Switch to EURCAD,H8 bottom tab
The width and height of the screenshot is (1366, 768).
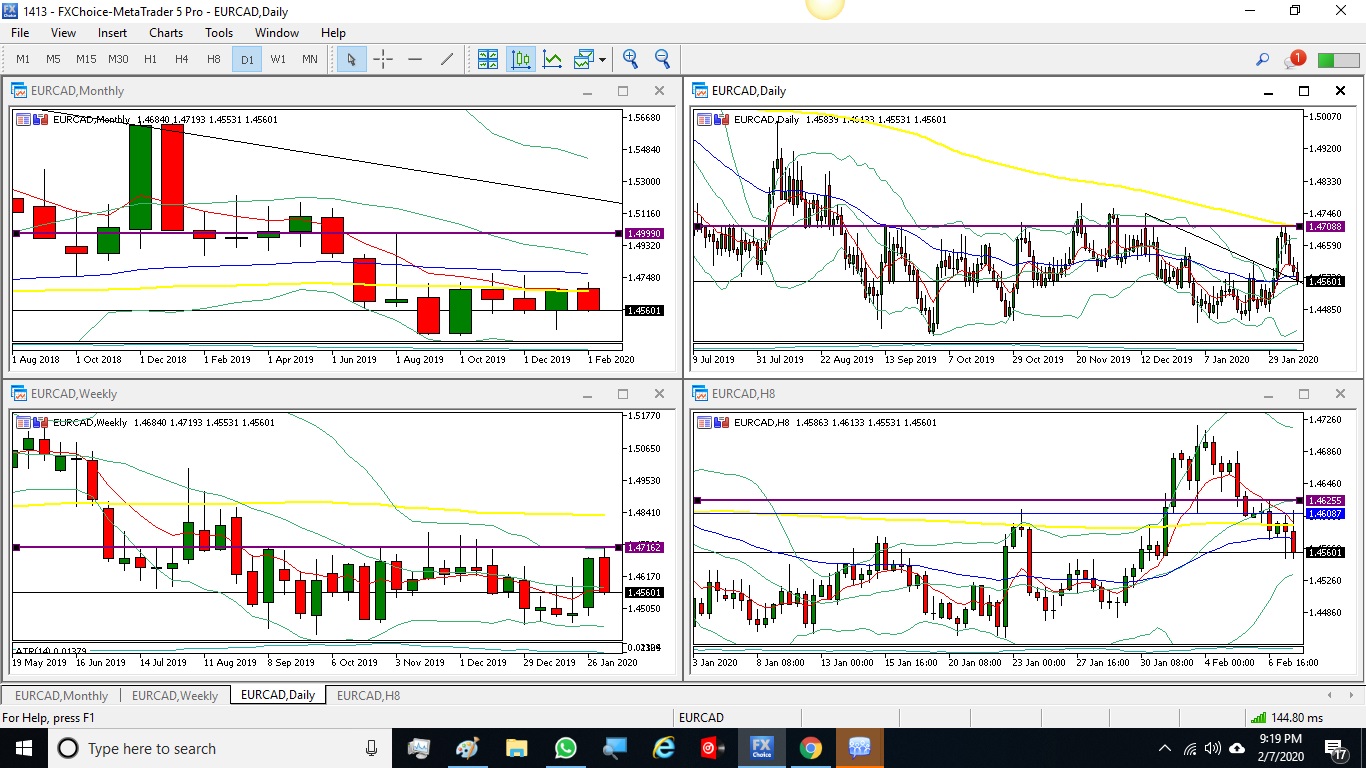pos(368,695)
